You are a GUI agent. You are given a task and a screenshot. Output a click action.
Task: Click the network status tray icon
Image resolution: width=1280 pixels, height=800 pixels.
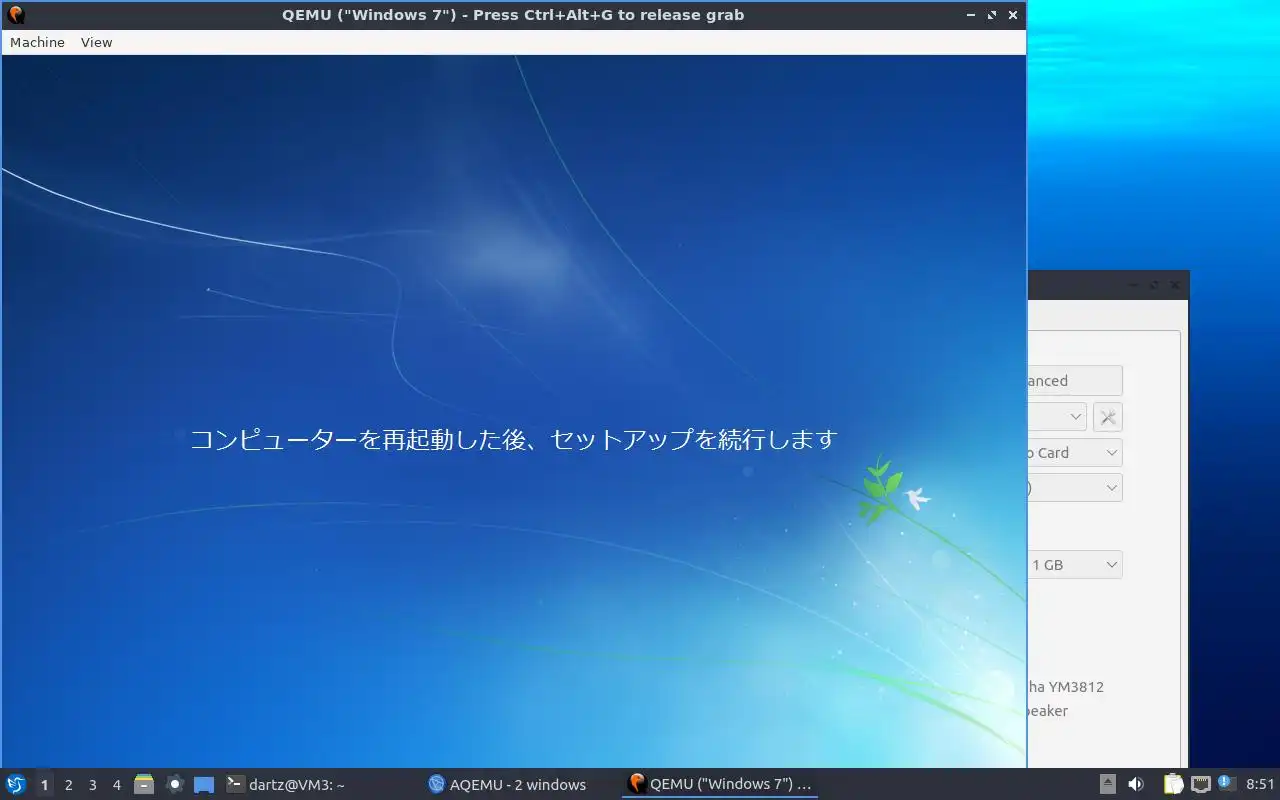[x=1200, y=785]
